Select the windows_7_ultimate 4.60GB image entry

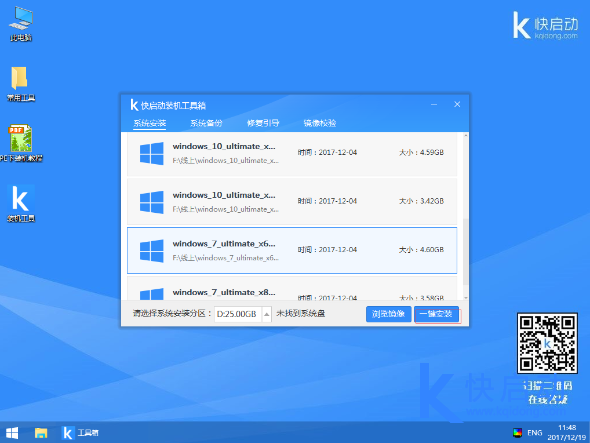pyautogui.click(x=292, y=250)
